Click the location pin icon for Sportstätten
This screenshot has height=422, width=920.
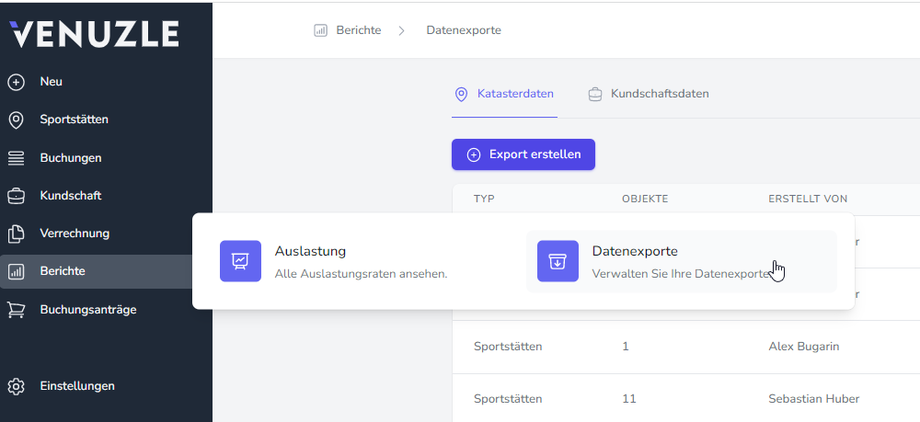pyautogui.click(x=16, y=120)
